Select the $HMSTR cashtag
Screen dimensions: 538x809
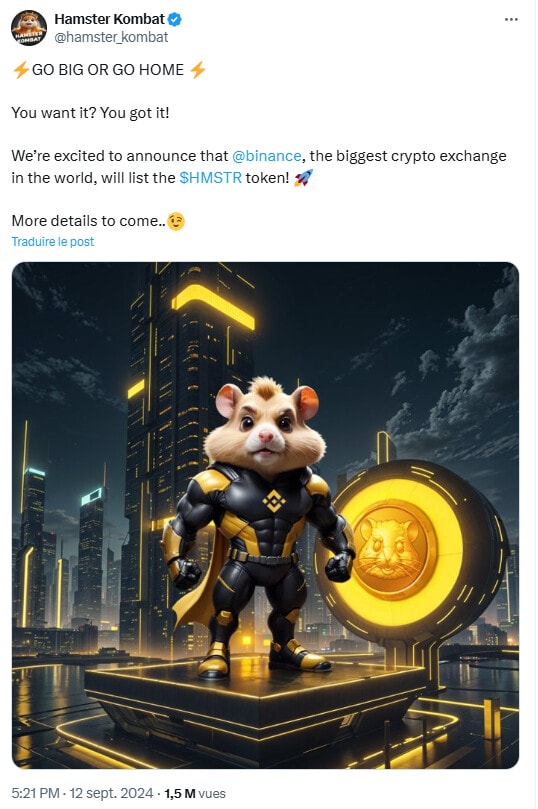click(210, 177)
